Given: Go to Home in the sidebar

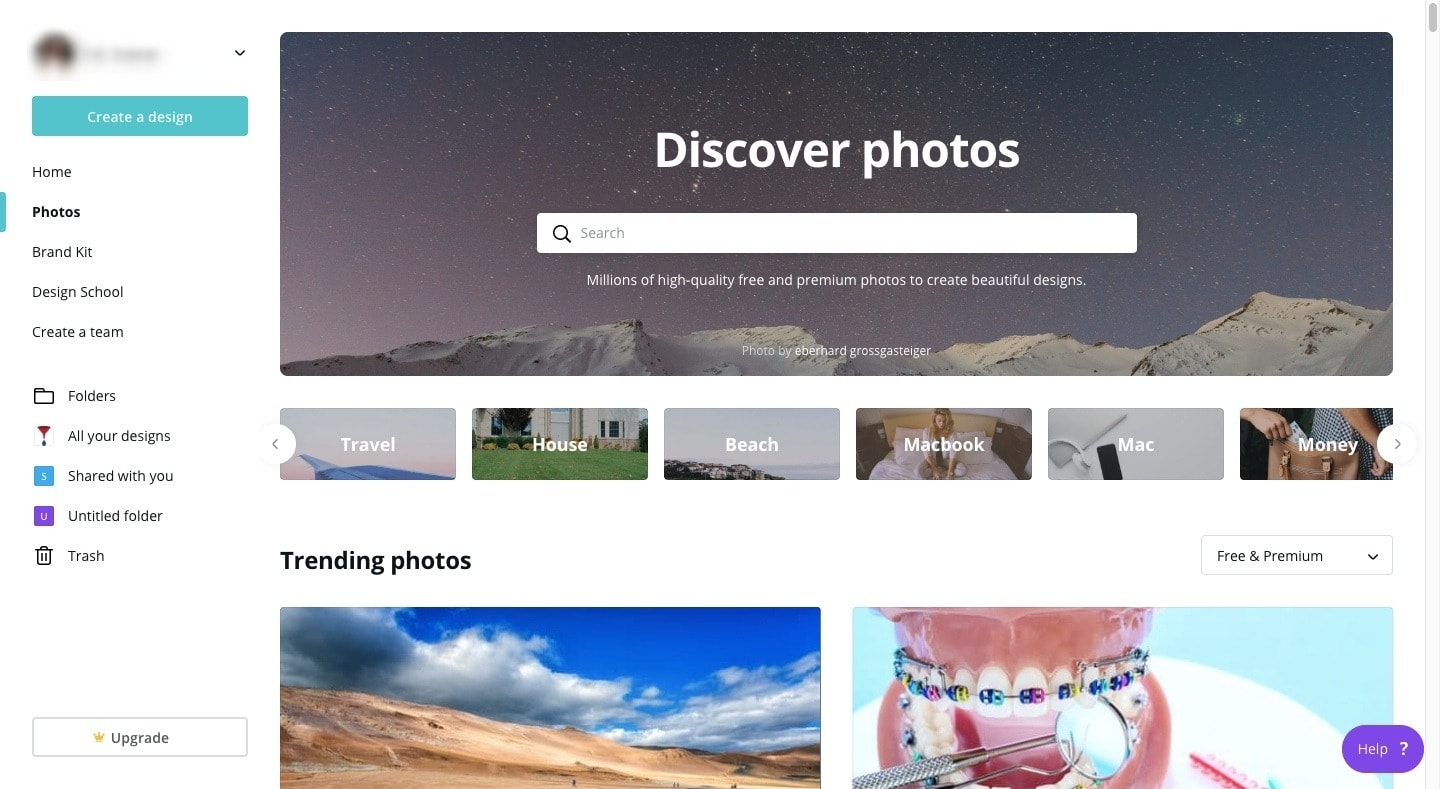Looking at the screenshot, I should (52, 172).
